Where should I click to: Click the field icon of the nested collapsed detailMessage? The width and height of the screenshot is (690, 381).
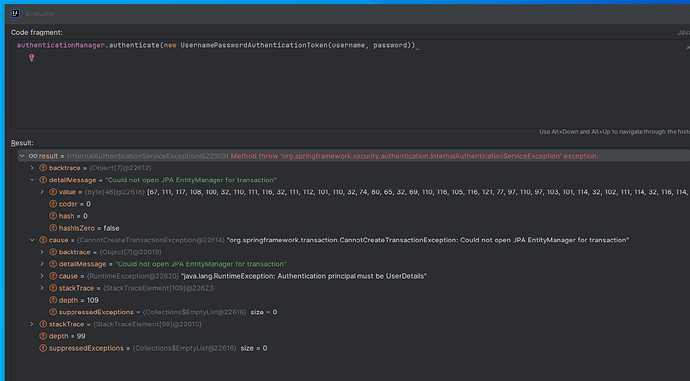point(53,264)
